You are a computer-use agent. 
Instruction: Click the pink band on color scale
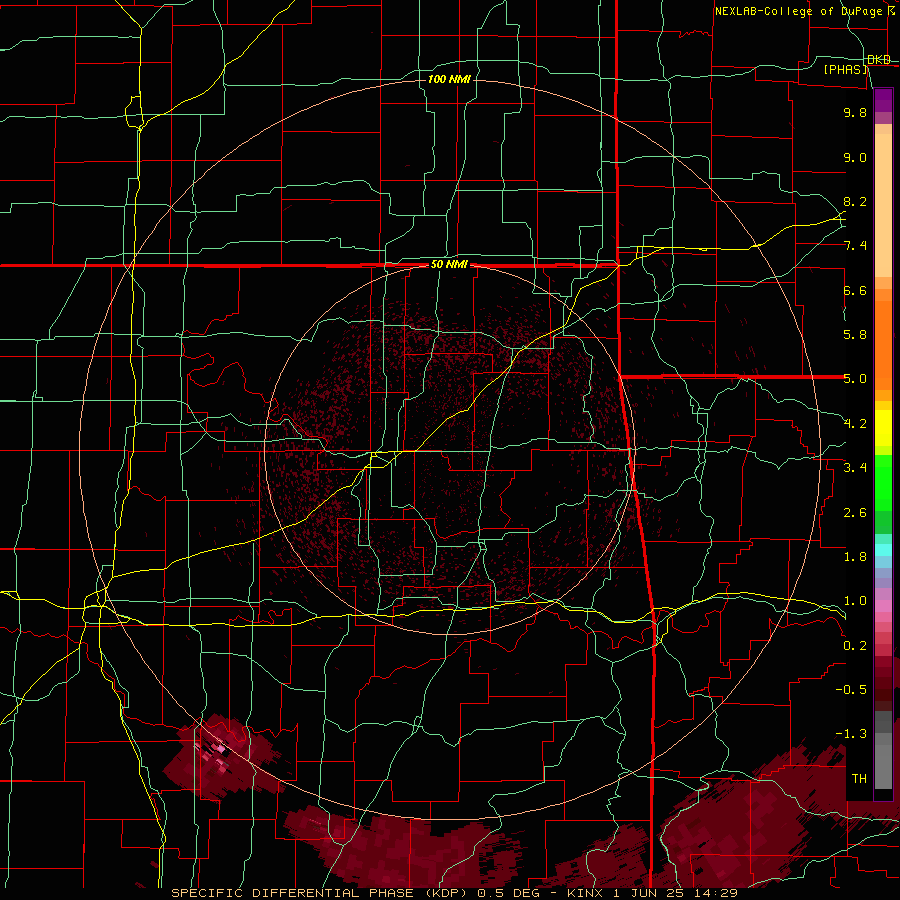[x=883, y=606]
